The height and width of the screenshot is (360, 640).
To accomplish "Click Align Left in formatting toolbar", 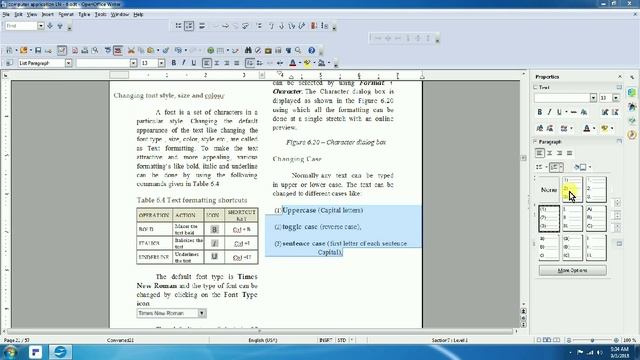I will (x=207, y=63).
